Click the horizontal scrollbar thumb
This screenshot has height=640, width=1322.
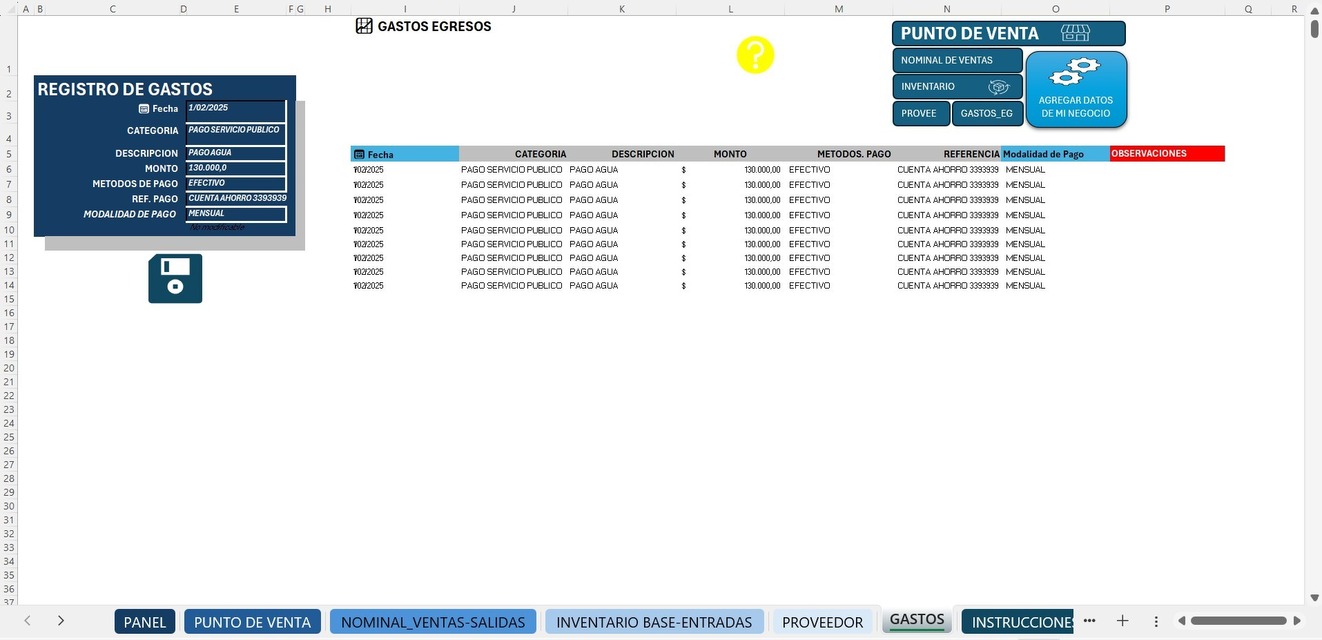click(1238, 621)
